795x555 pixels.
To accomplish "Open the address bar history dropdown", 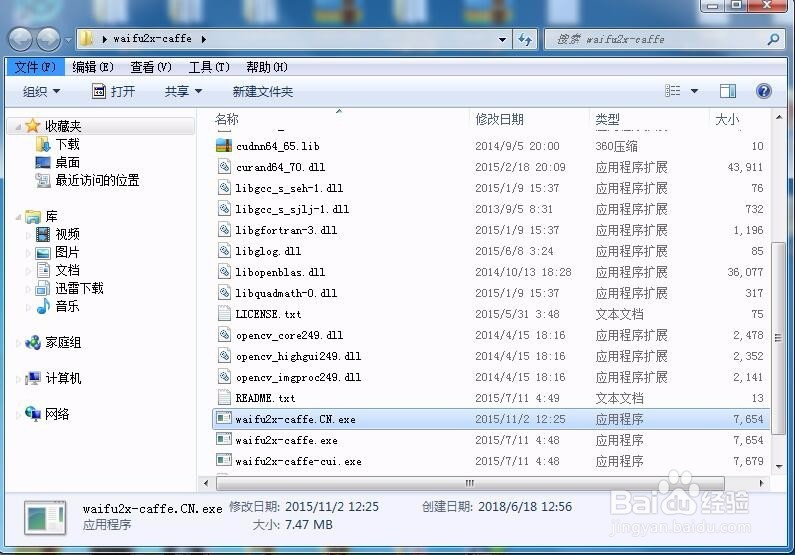I will point(502,39).
